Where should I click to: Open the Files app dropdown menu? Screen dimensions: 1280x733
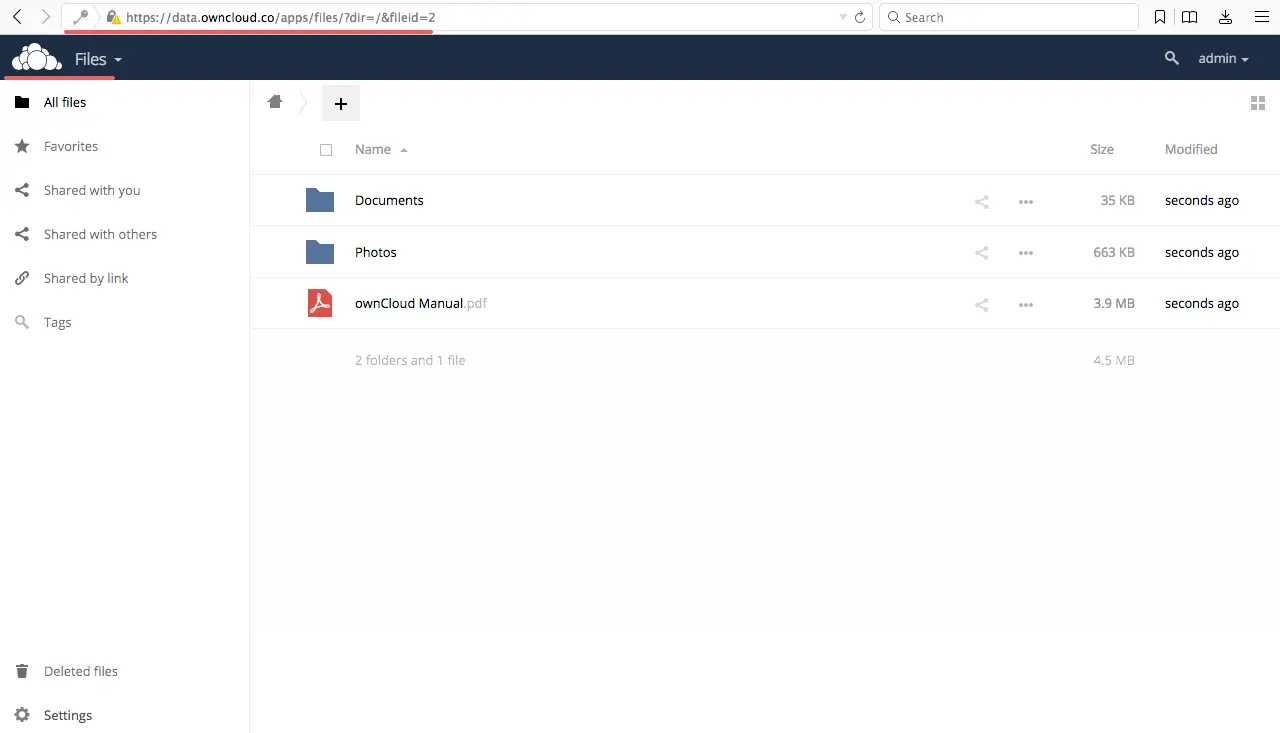[98, 59]
